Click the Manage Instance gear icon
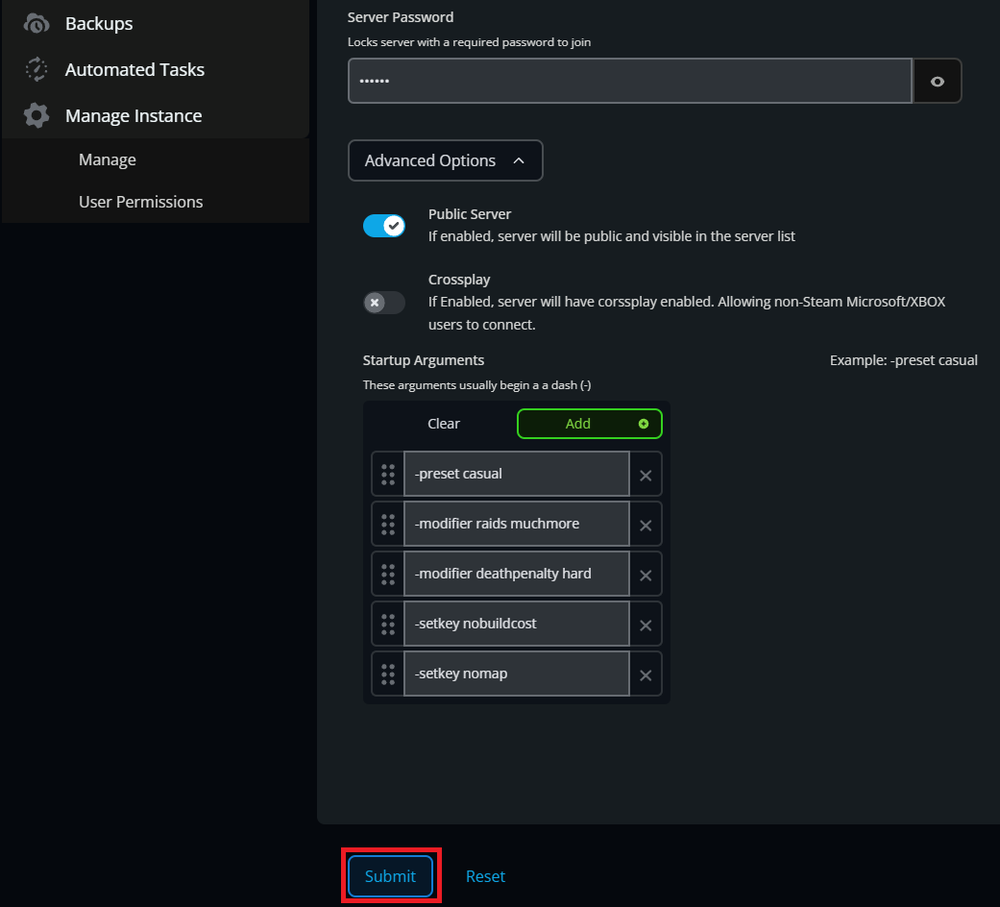1000x907 pixels. coord(36,116)
